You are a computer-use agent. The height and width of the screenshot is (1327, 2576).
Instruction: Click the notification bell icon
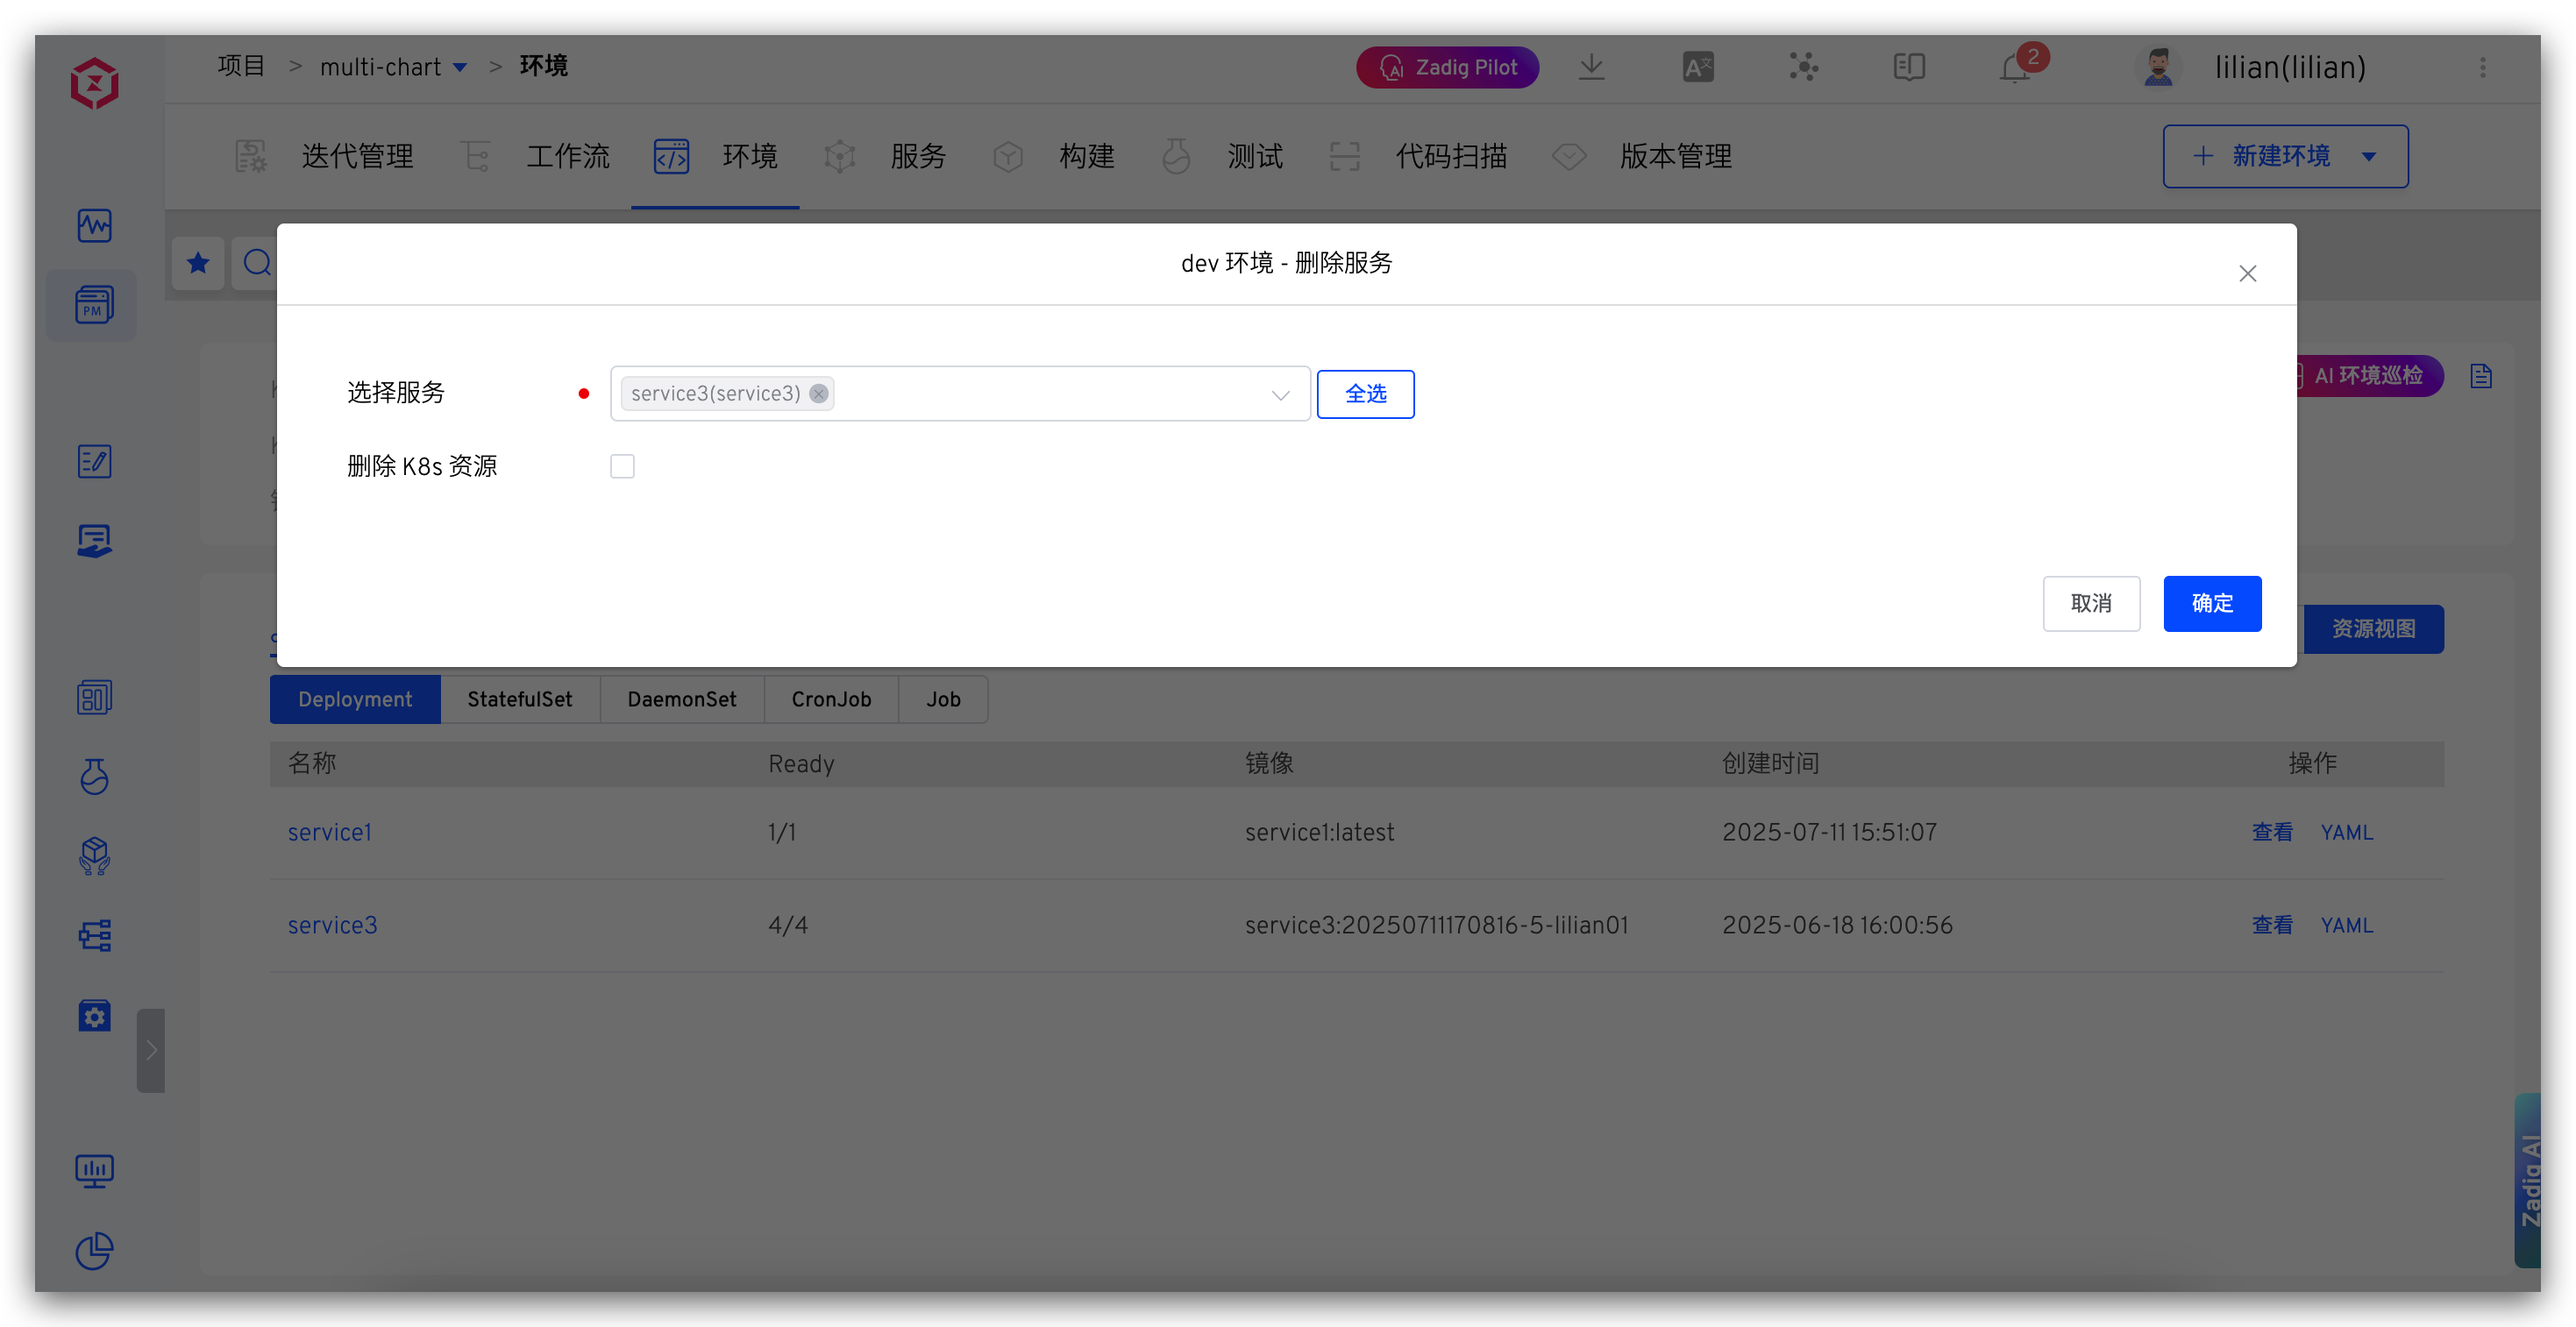point(2014,68)
